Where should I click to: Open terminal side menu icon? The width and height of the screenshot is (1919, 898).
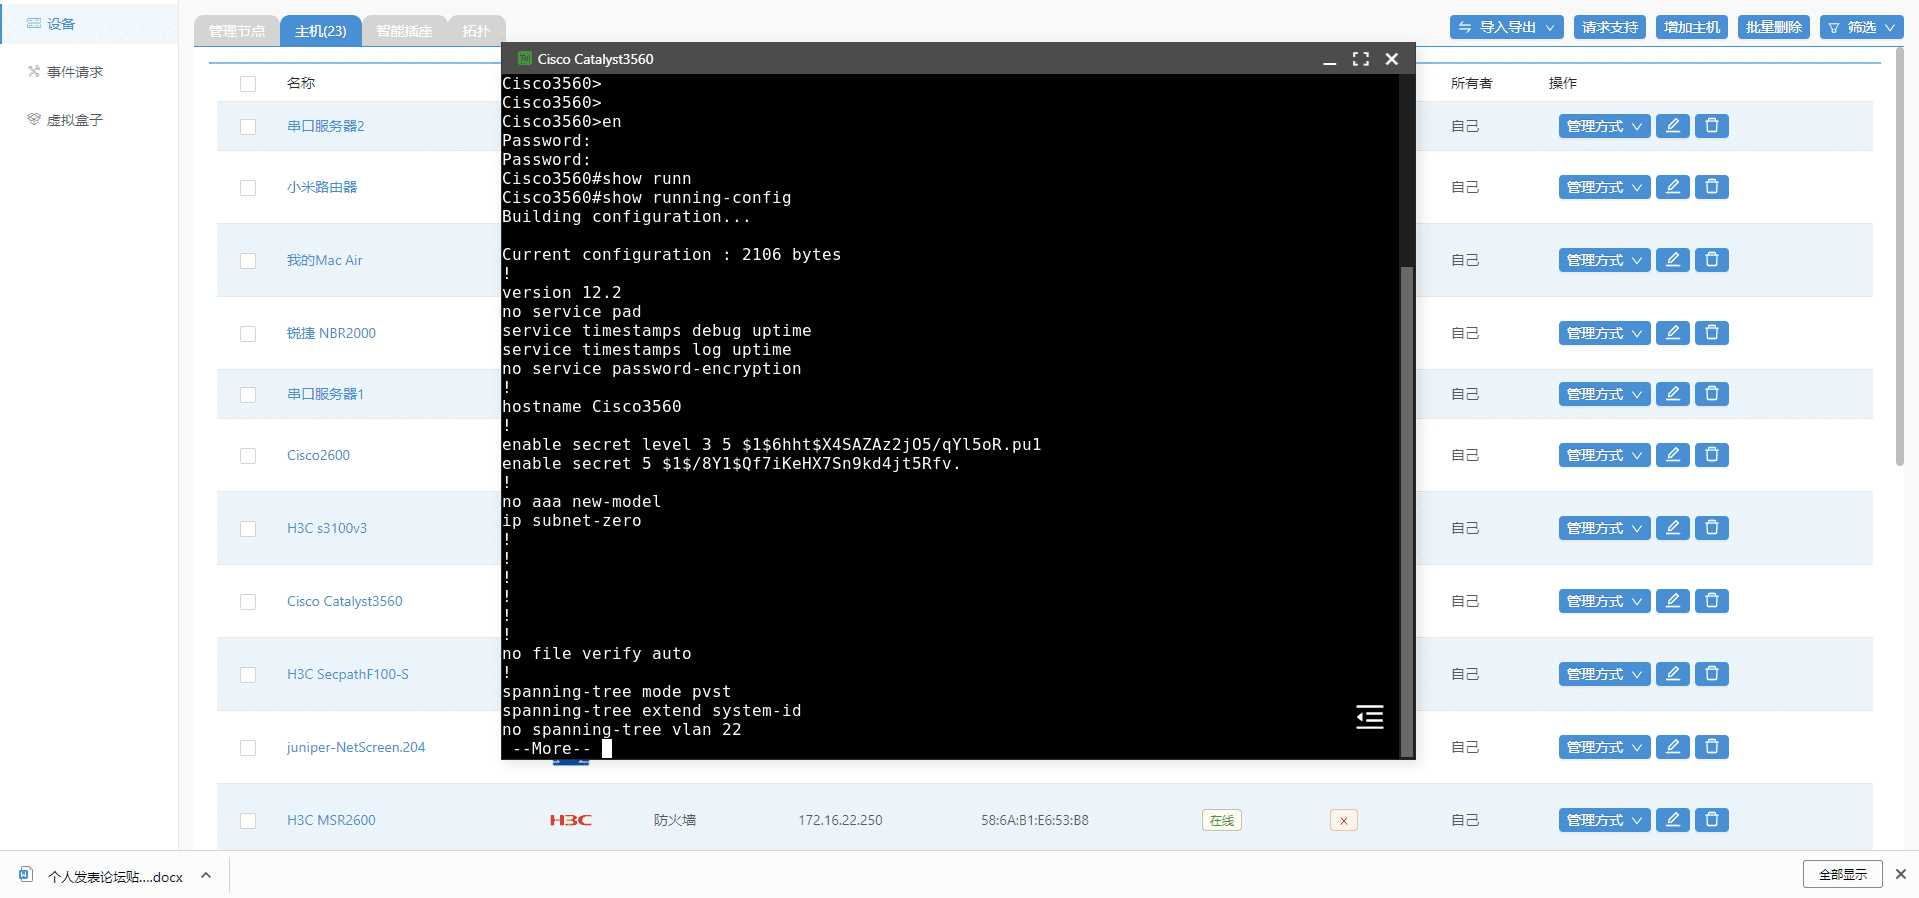click(x=1369, y=717)
